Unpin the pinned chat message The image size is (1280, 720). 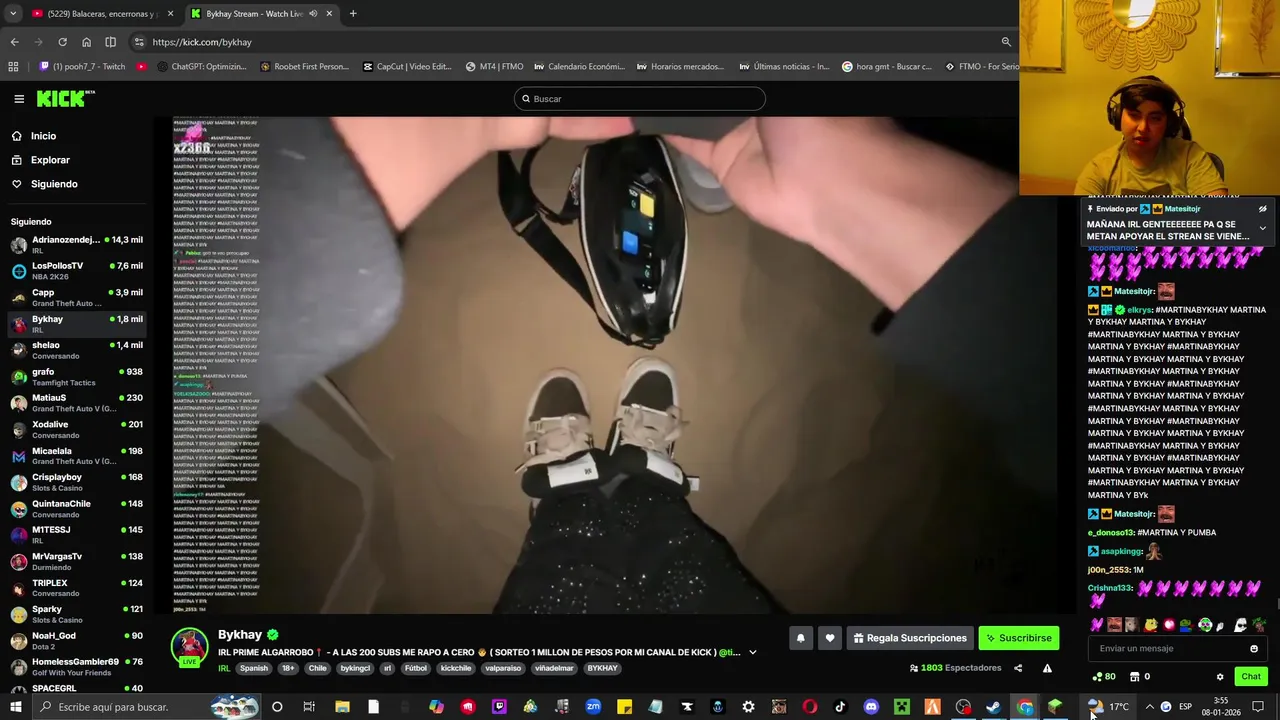coord(1263,209)
